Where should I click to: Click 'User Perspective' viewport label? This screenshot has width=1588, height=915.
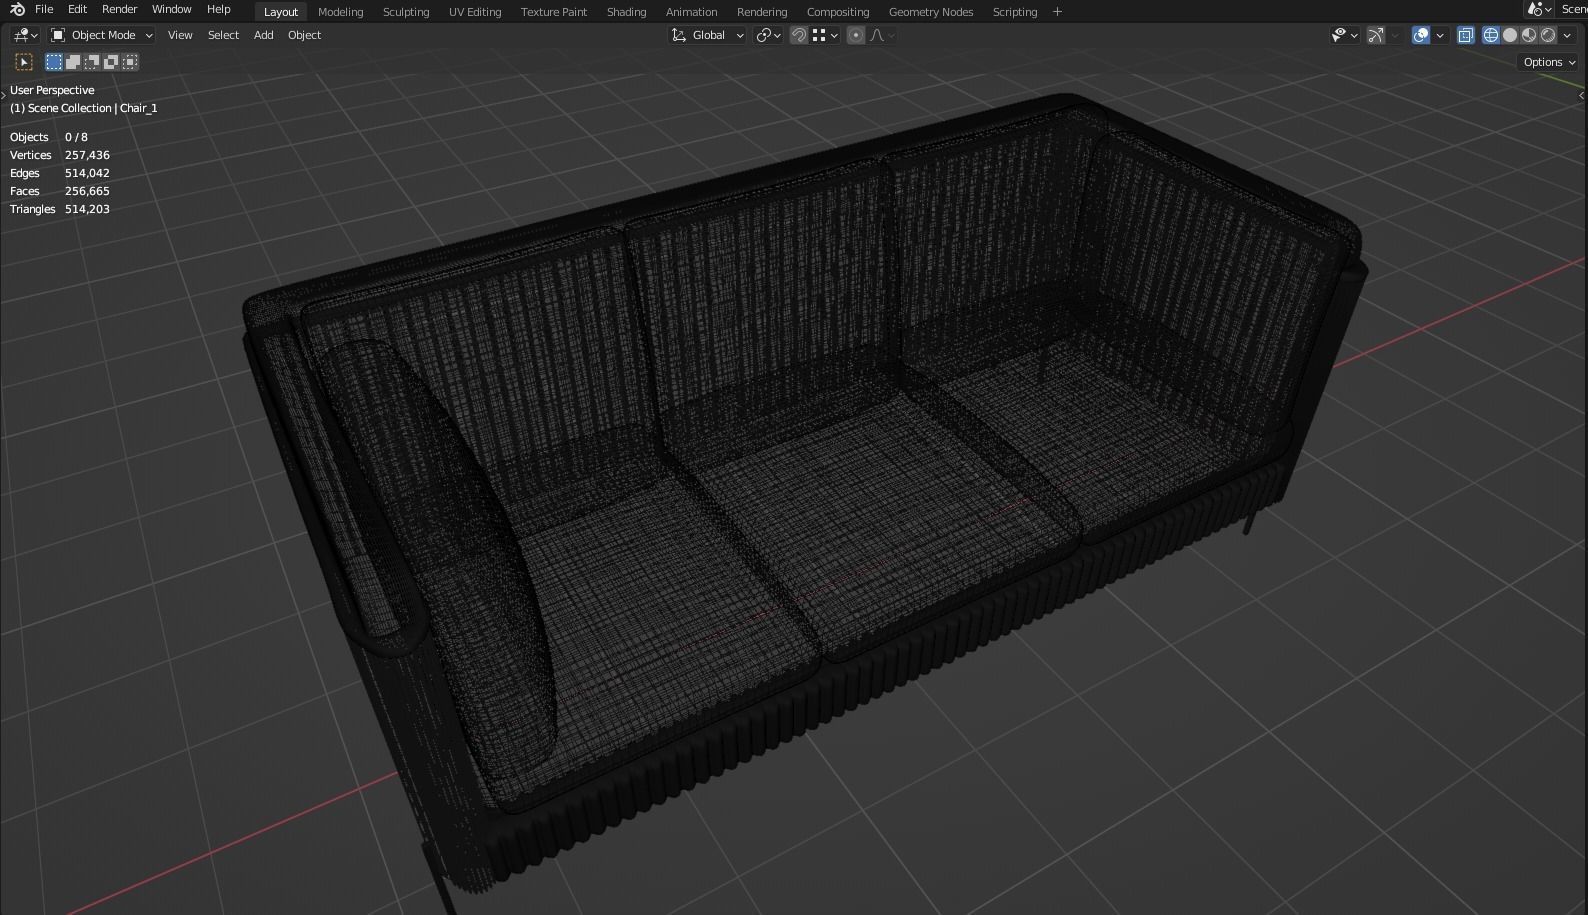click(52, 90)
